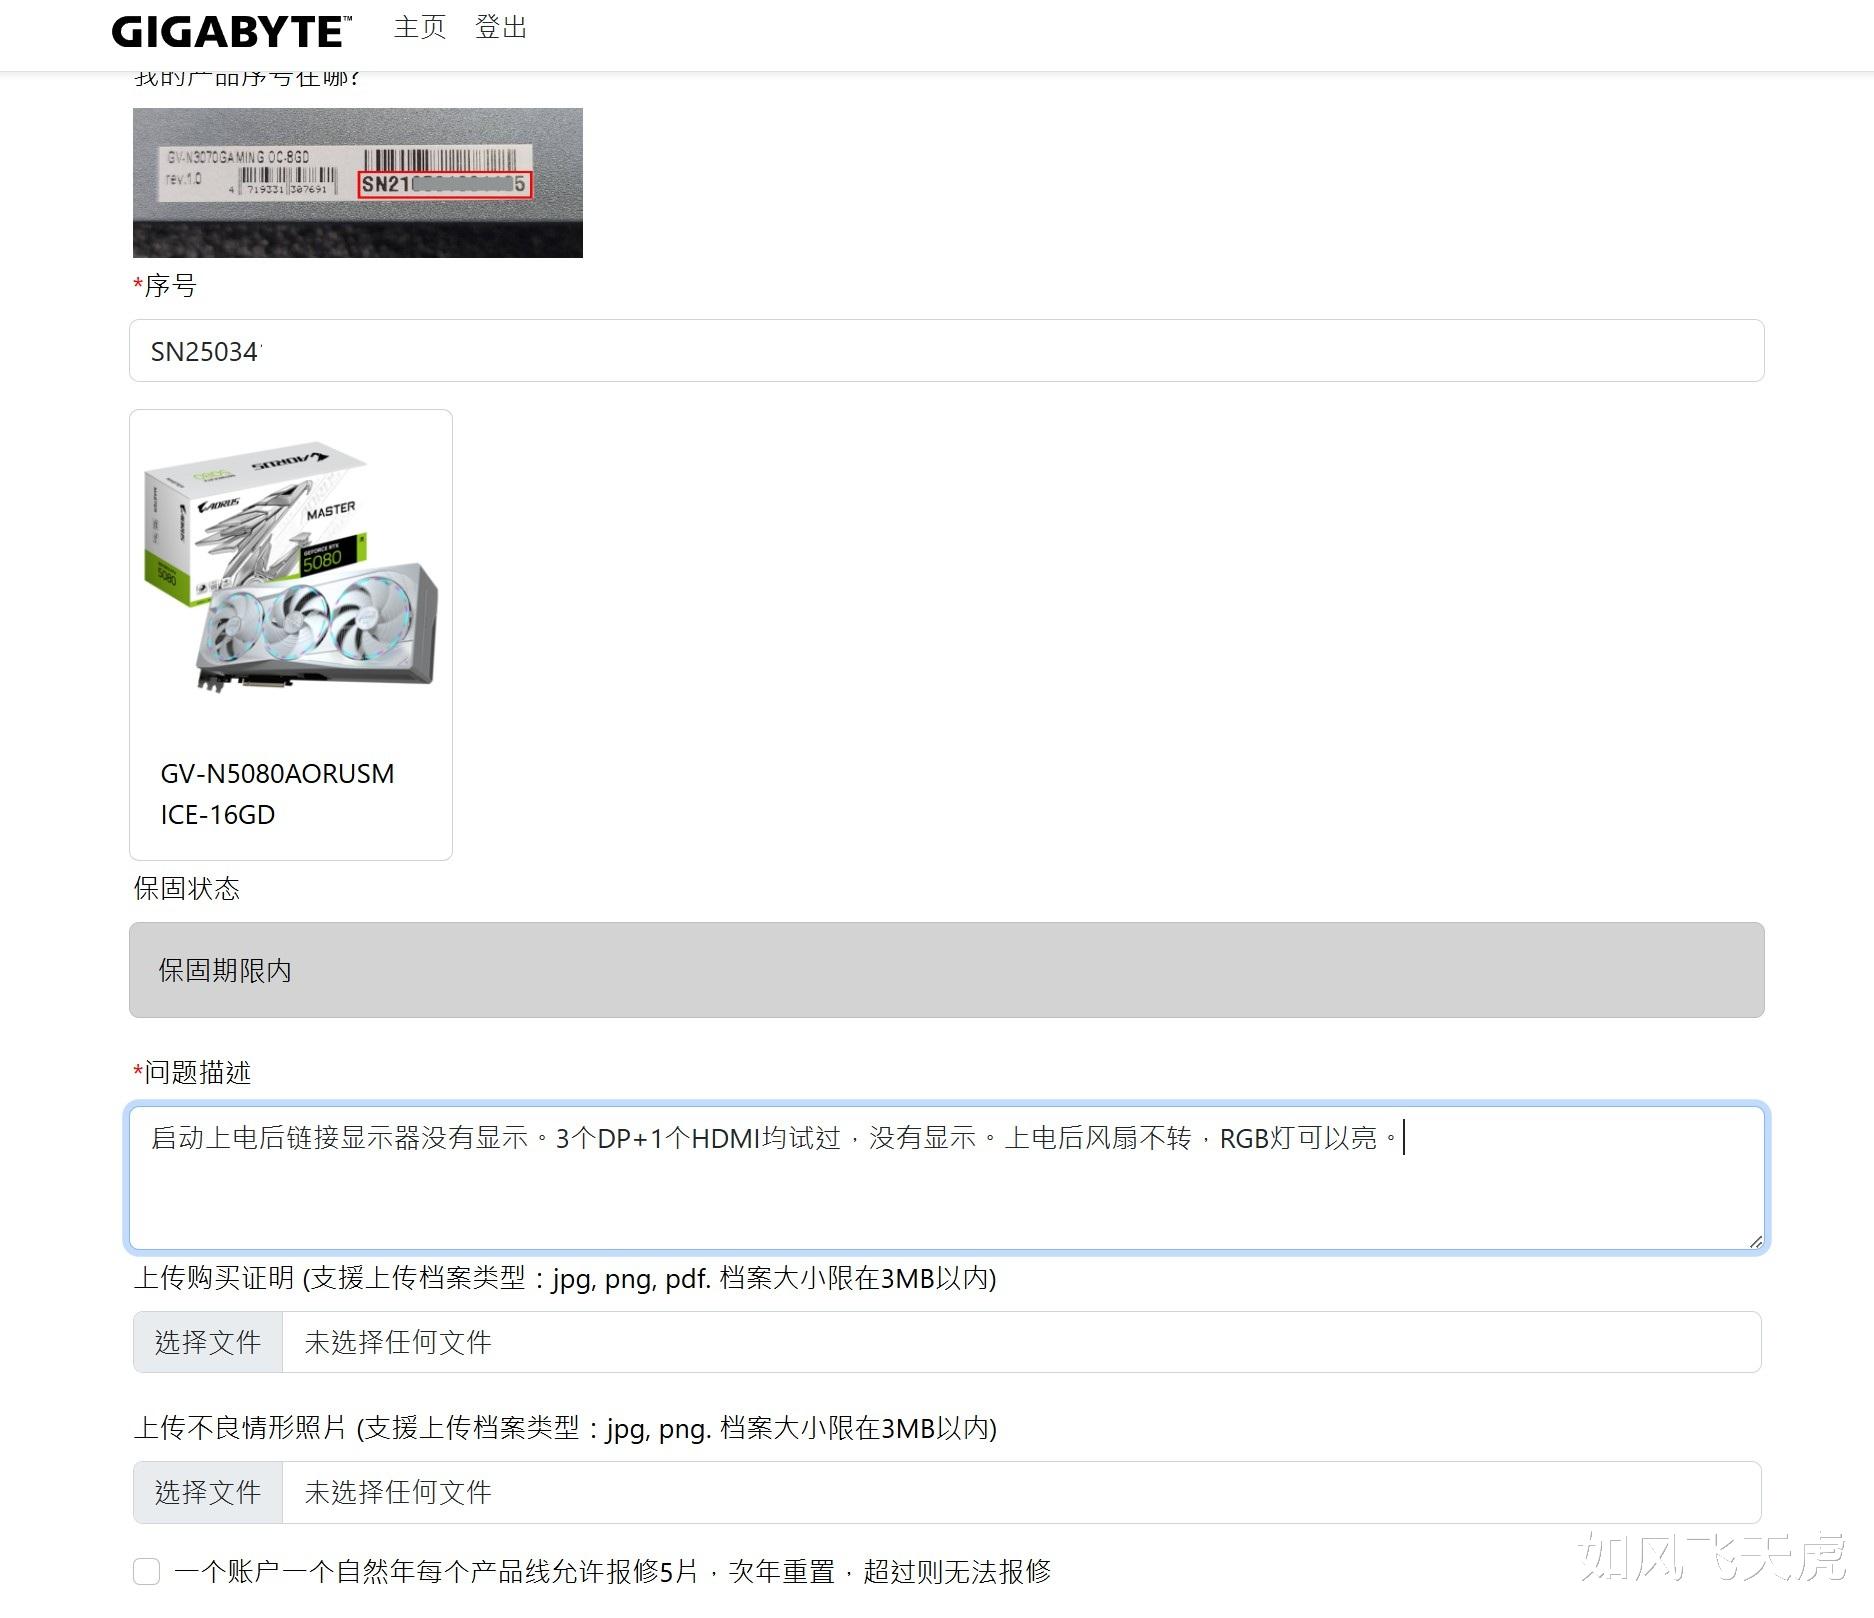Image resolution: width=1874 pixels, height=1618 pixels.
Task: Click the 一个账户一个自然年 terms text
Action: click(x=613, y=1571)
